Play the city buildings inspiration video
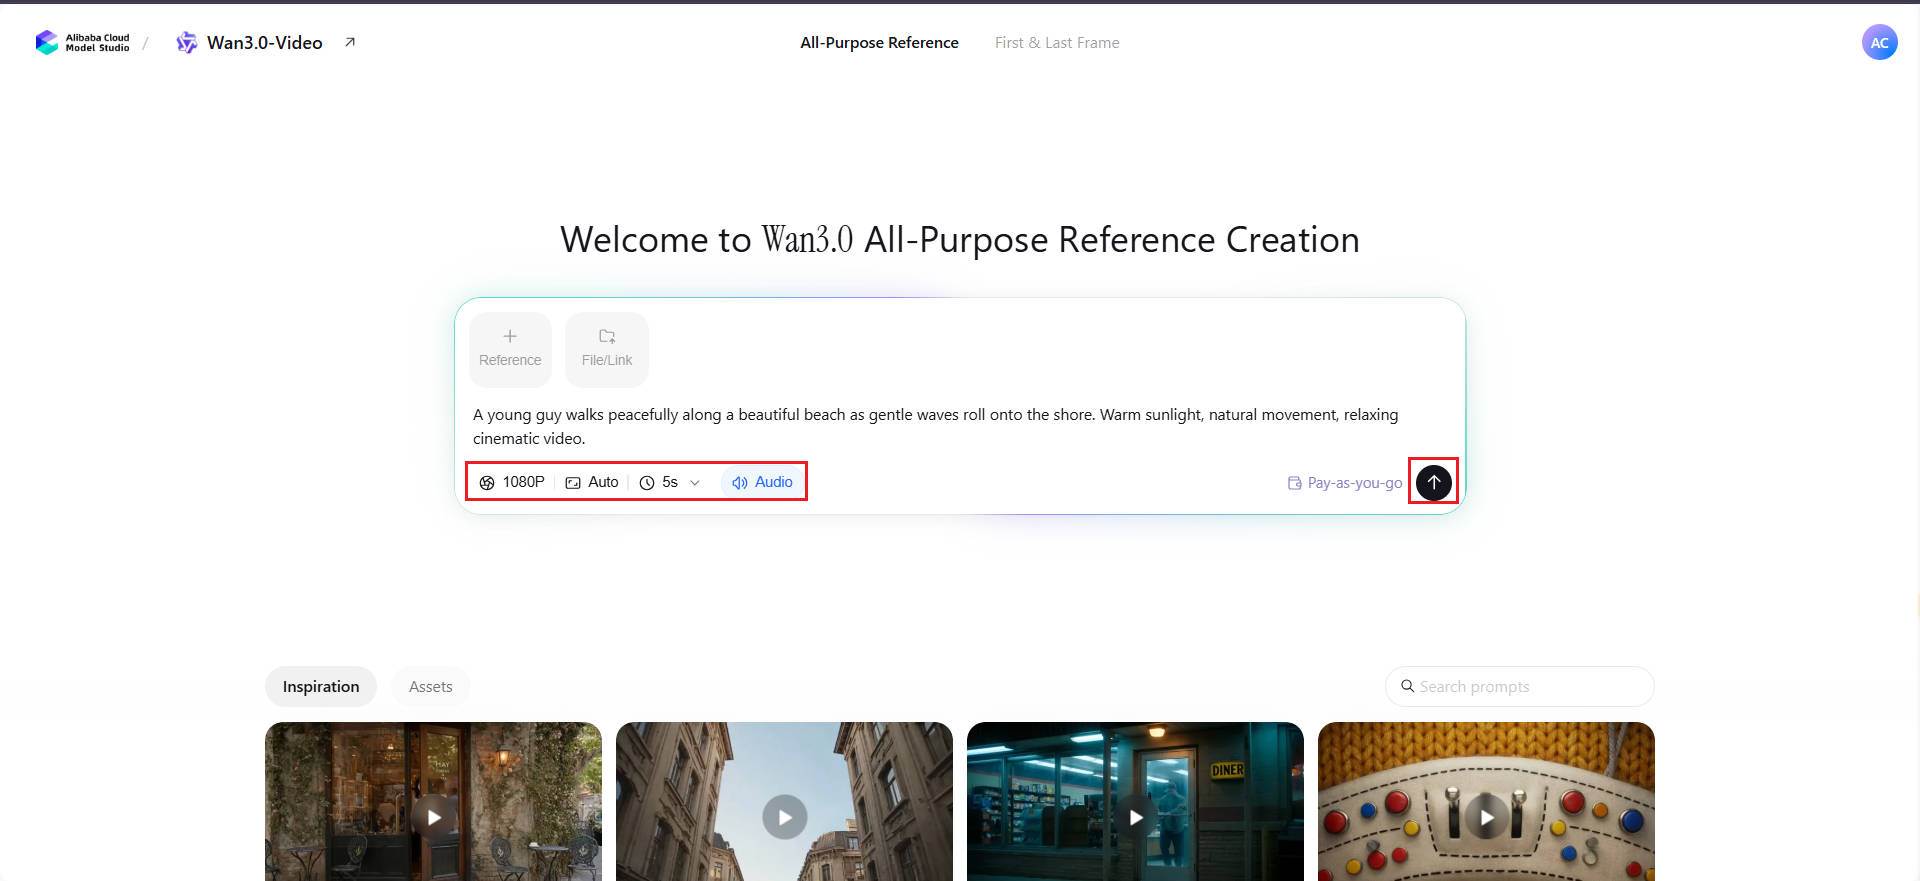The height and width of the screenshot is (881, 1920). click(x=784, y=817)
